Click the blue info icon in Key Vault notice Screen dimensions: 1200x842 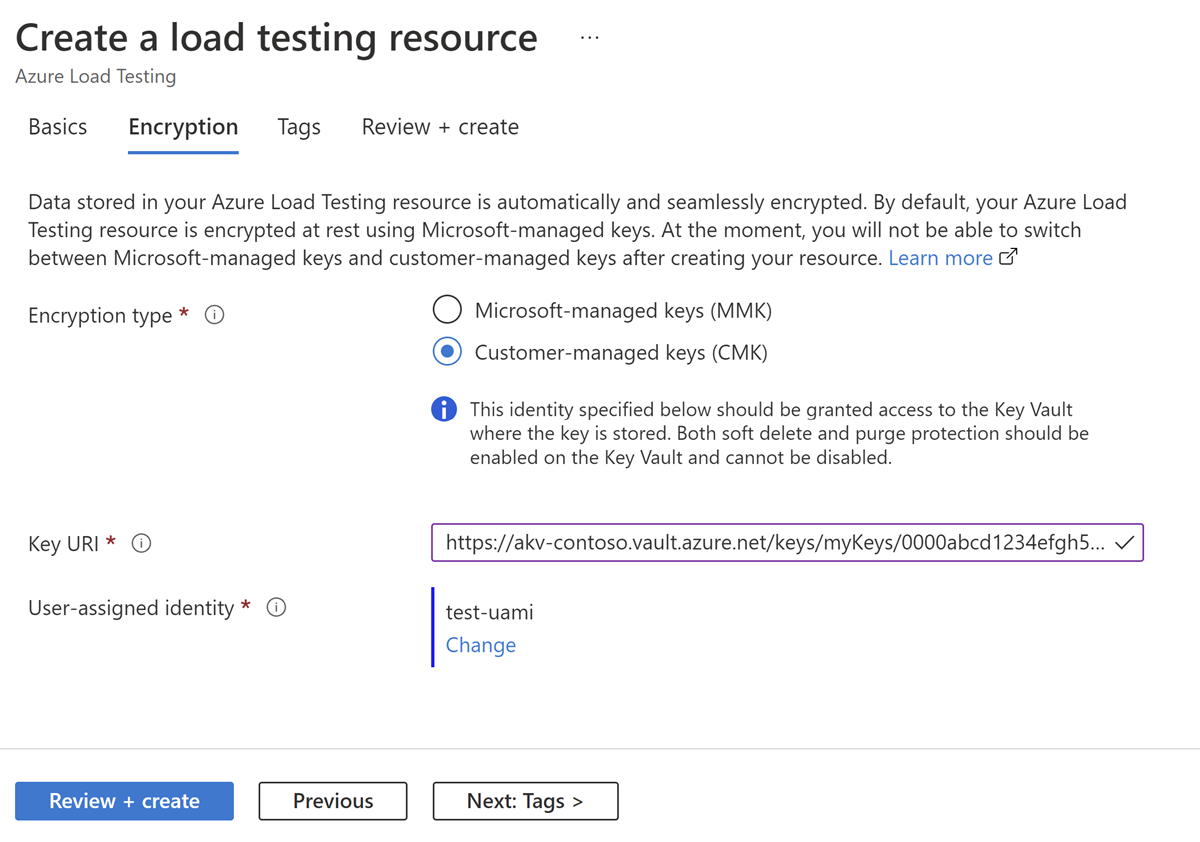pos(444,409)
